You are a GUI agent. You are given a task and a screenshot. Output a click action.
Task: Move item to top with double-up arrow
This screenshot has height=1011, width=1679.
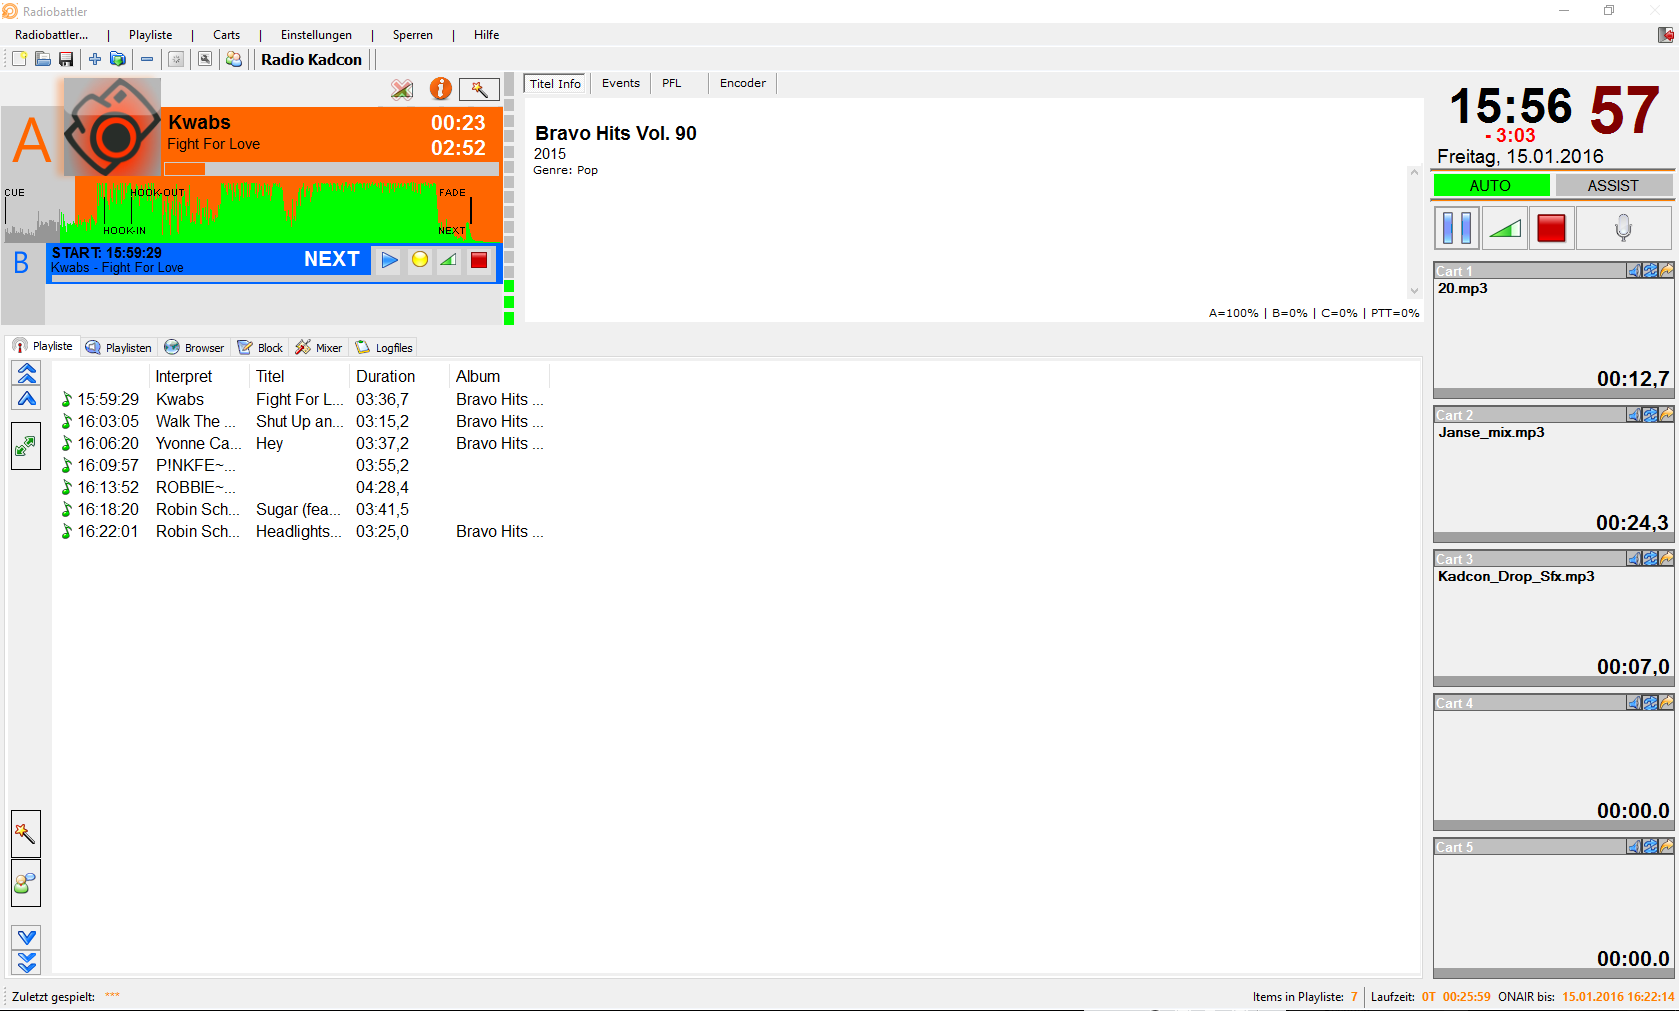click(x=27, y=373)
